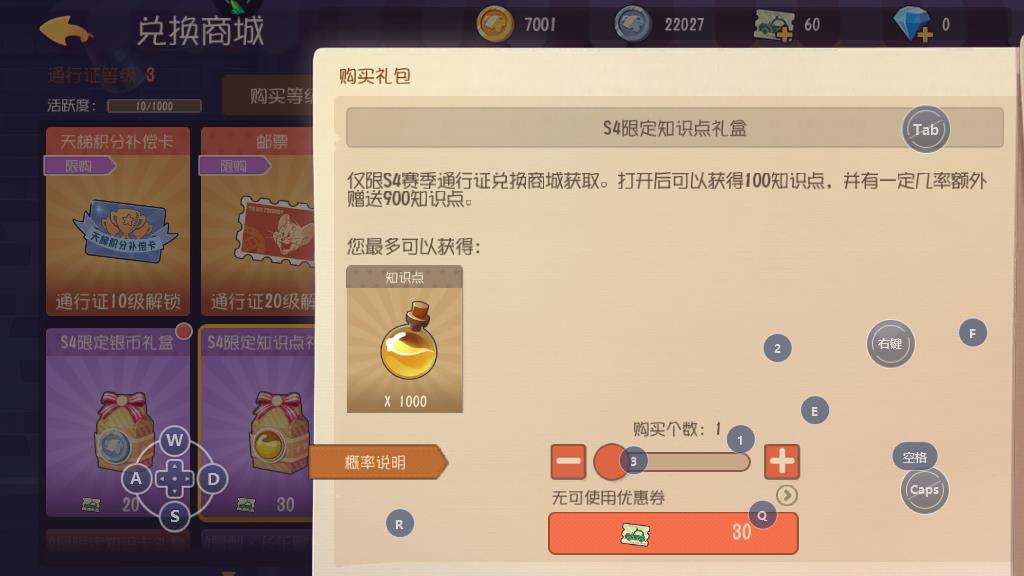Increase purchase quantity with plus button
Image resolution: width=1024 pixels, height=576 pixels.
pos(781,462)
